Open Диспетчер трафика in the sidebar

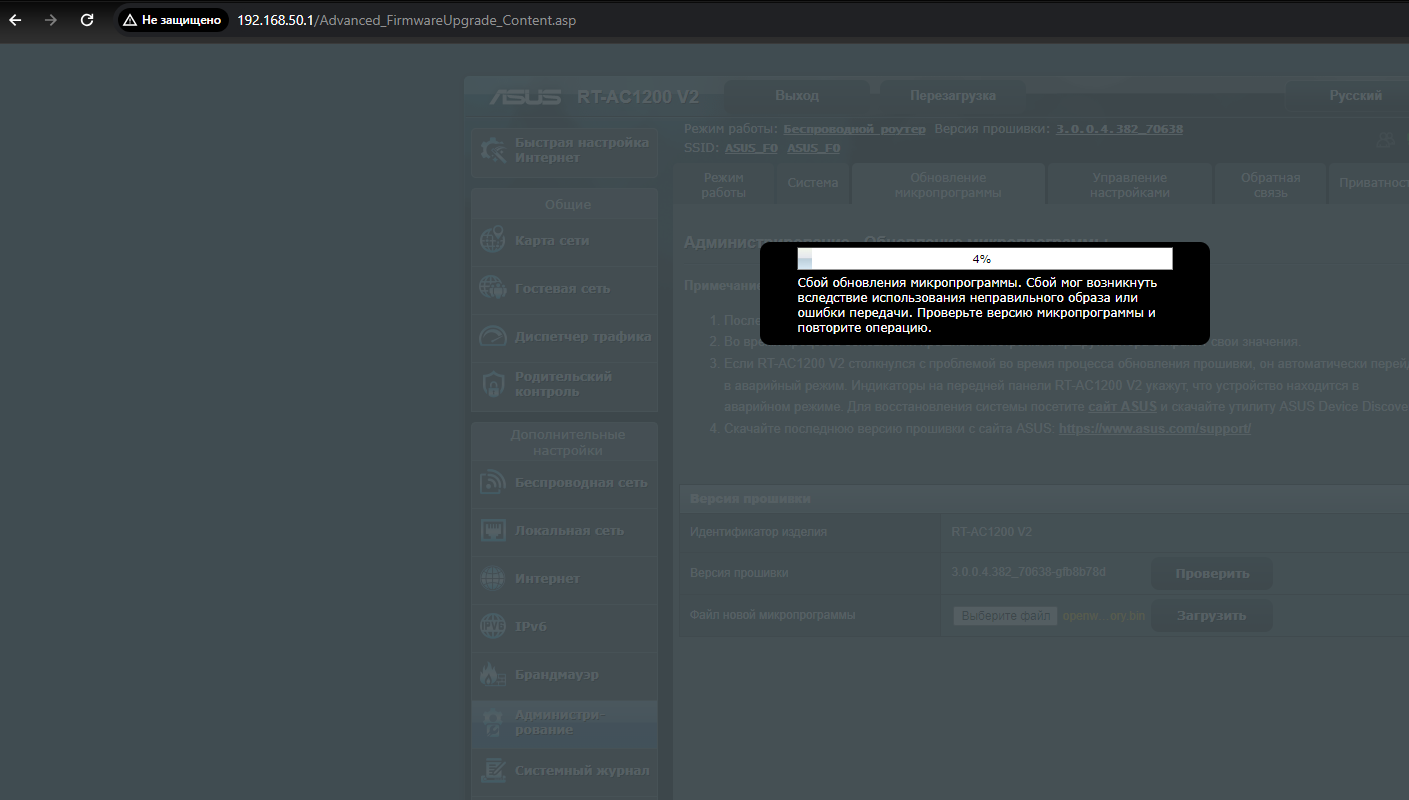click(564, 337)
